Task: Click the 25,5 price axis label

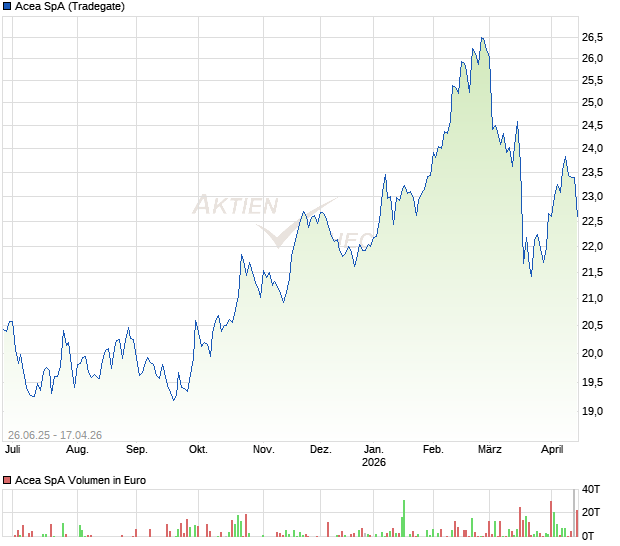Action: (x=592, y=81)
